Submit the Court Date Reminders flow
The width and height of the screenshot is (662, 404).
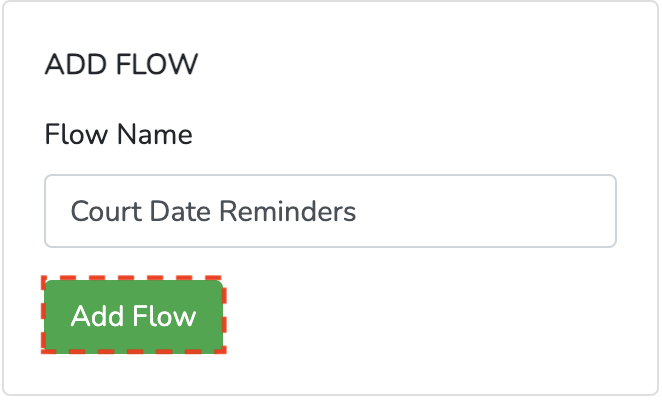tap(133, 316)
